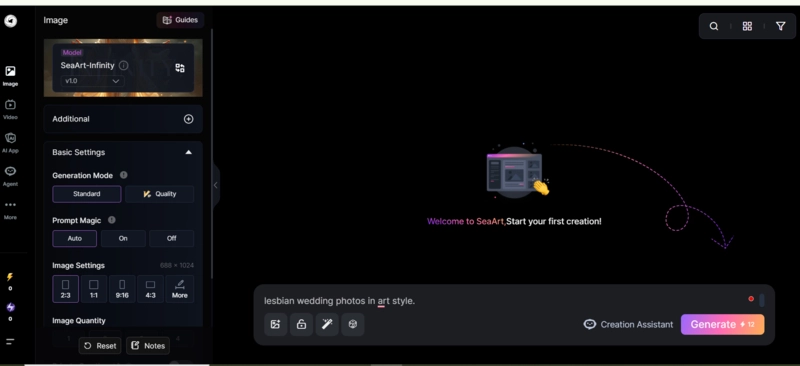
Task: Click the SeaArt-Infinity model card
Action: coord(123,68)
